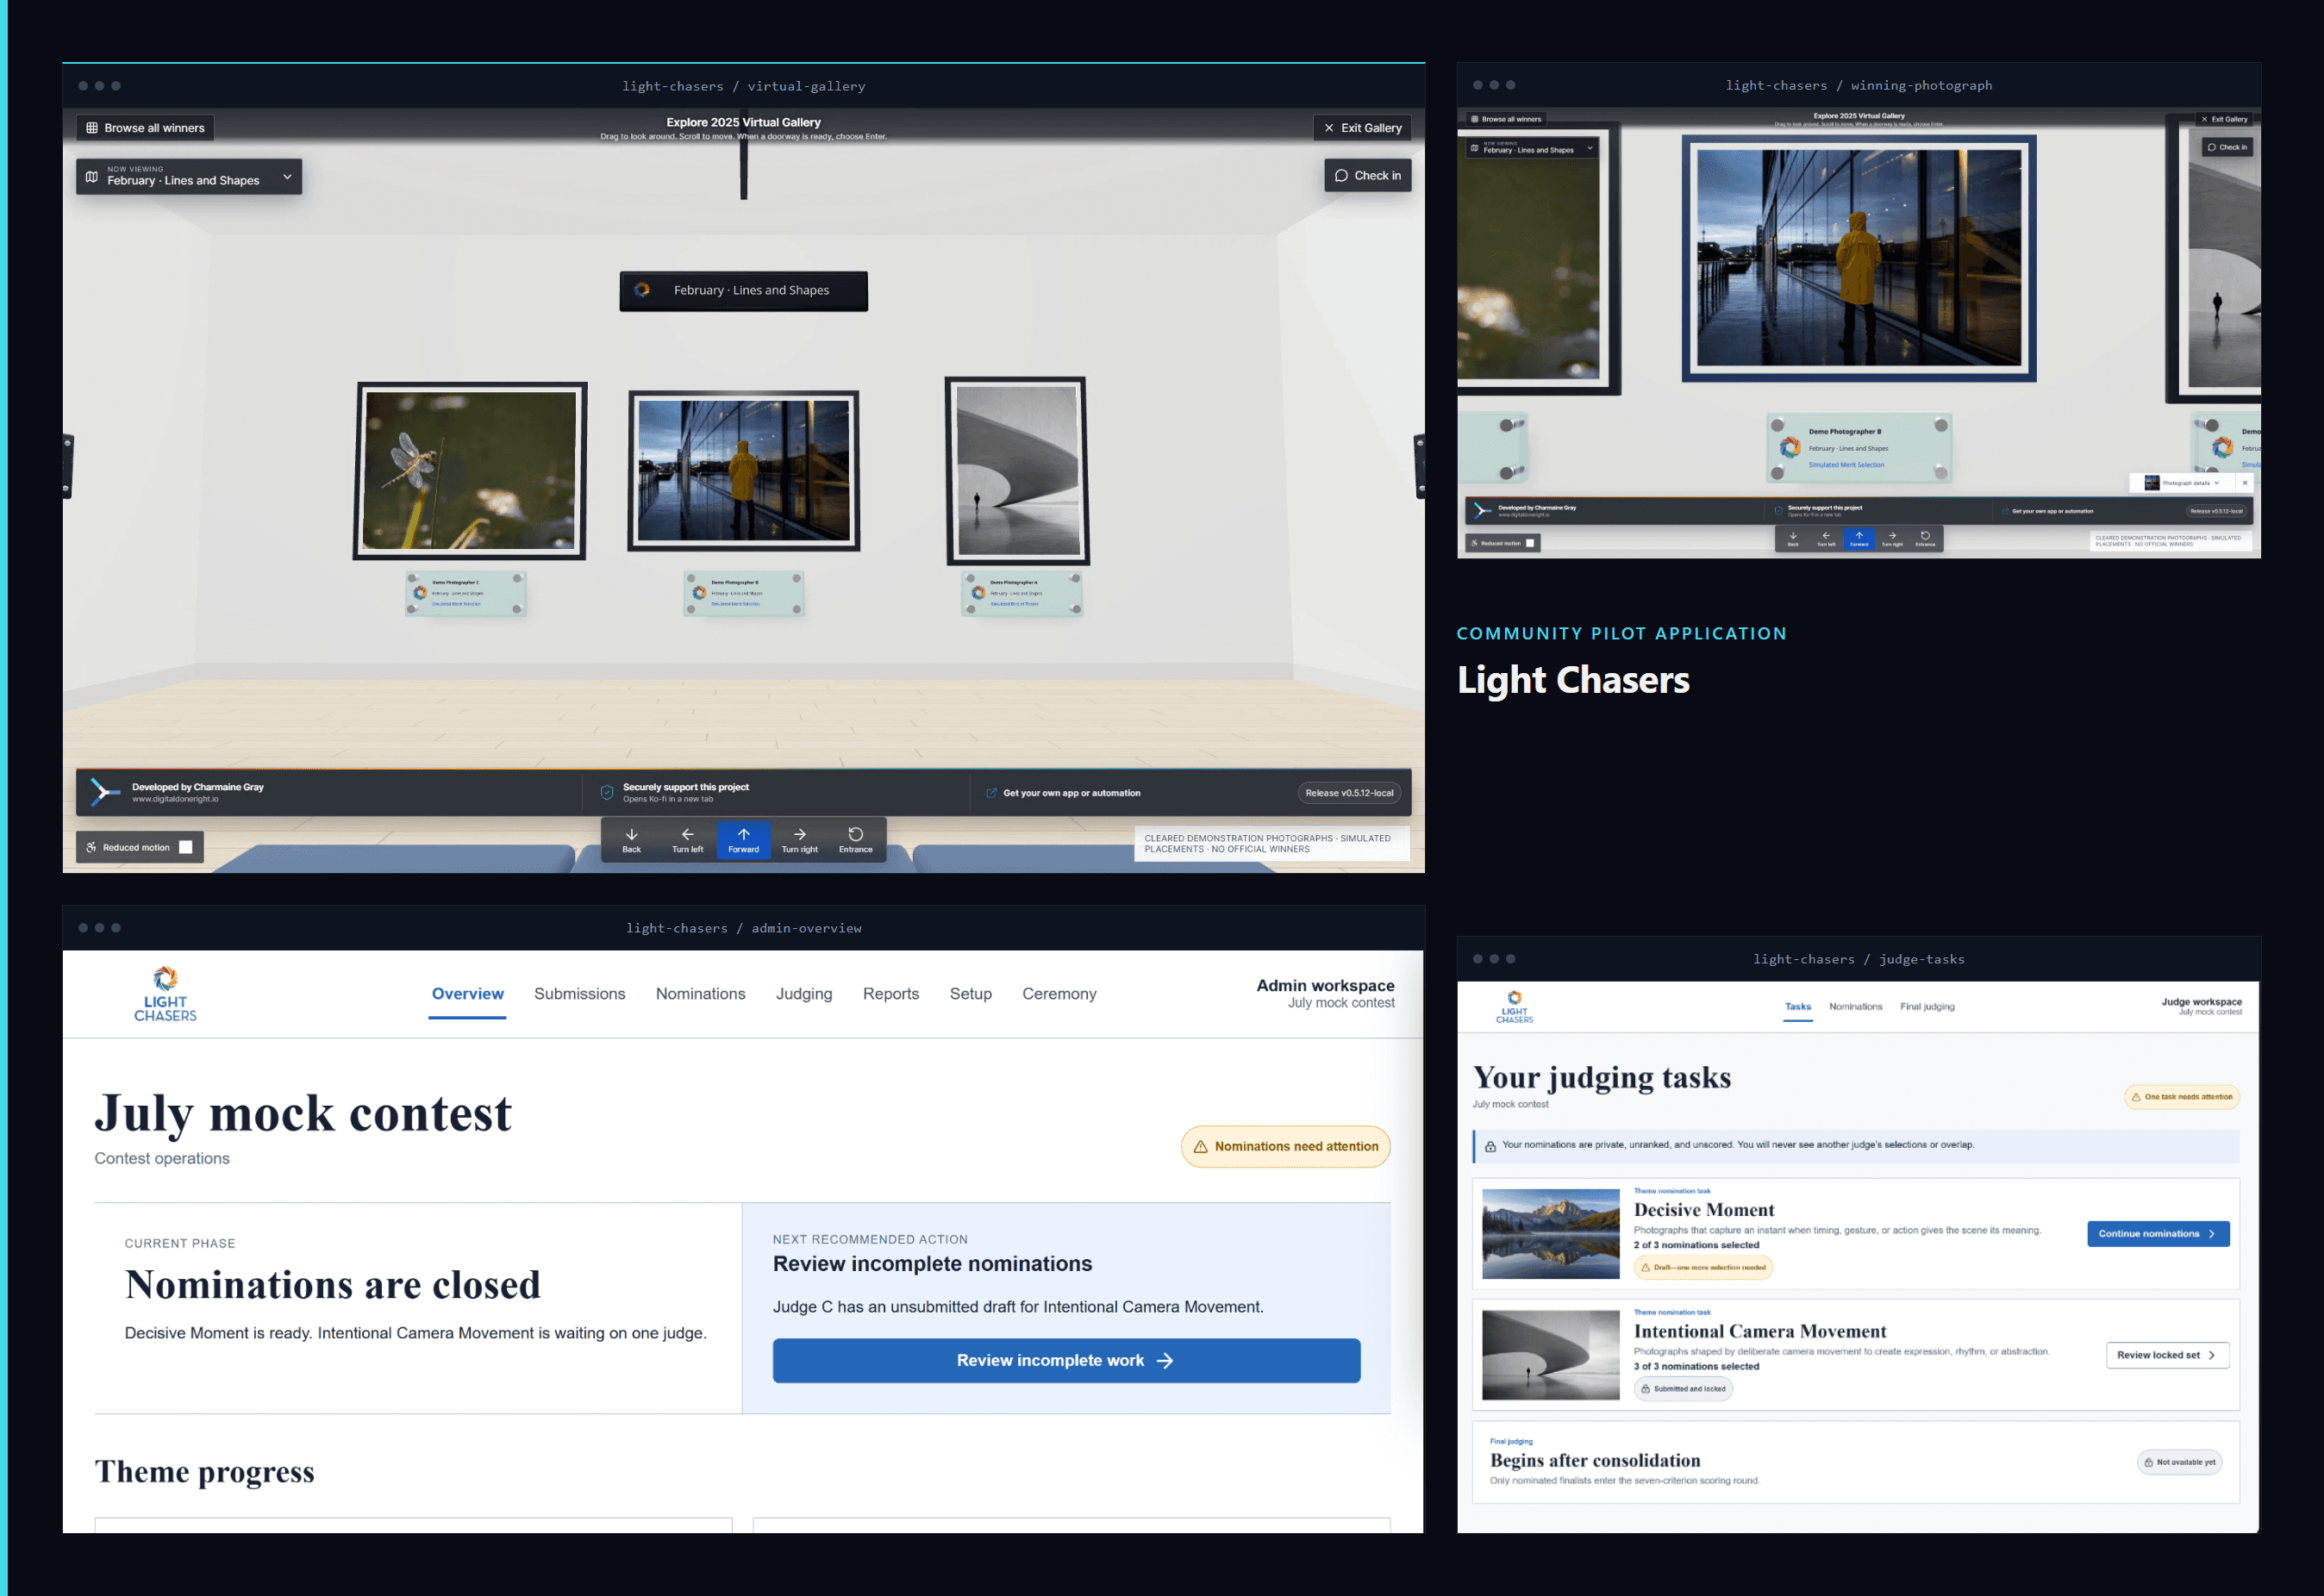Image resolution: width=2324 pixels, height=1596 pixels.
Task: Click Continue nominations button in judge-tasks
Action: [2158, 1234]
